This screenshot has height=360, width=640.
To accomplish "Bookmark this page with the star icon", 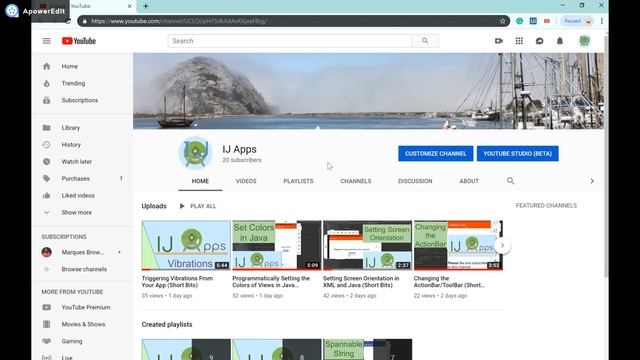I will (502, 21).
